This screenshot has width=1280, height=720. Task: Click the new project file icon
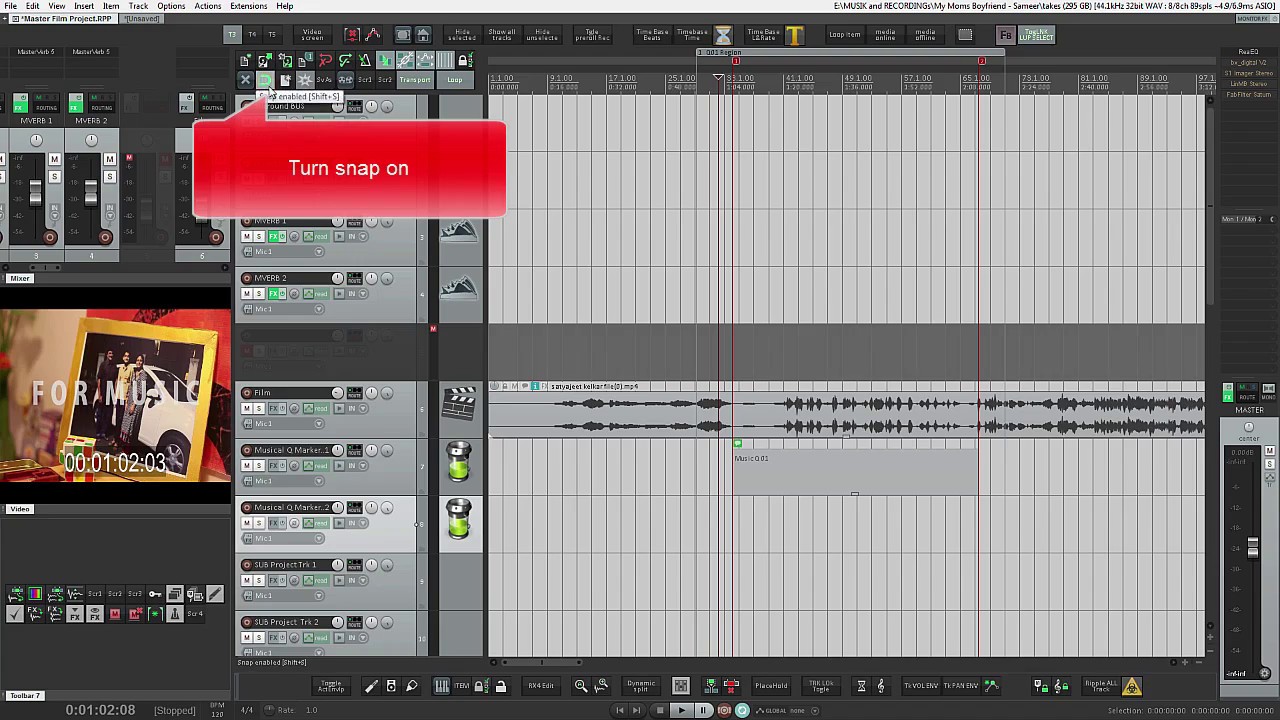pos(245,61)
